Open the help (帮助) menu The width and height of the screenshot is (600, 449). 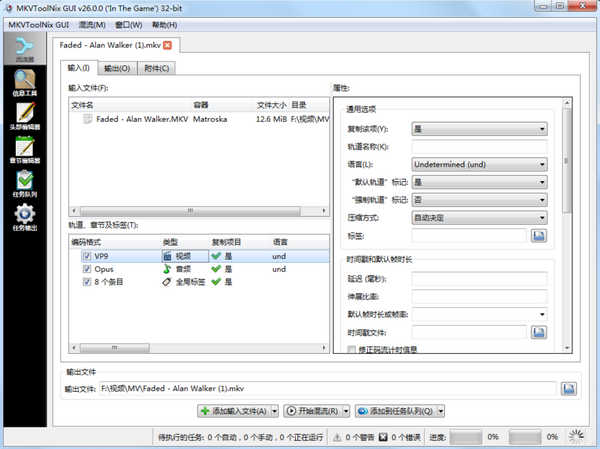[x=165, y=25]
